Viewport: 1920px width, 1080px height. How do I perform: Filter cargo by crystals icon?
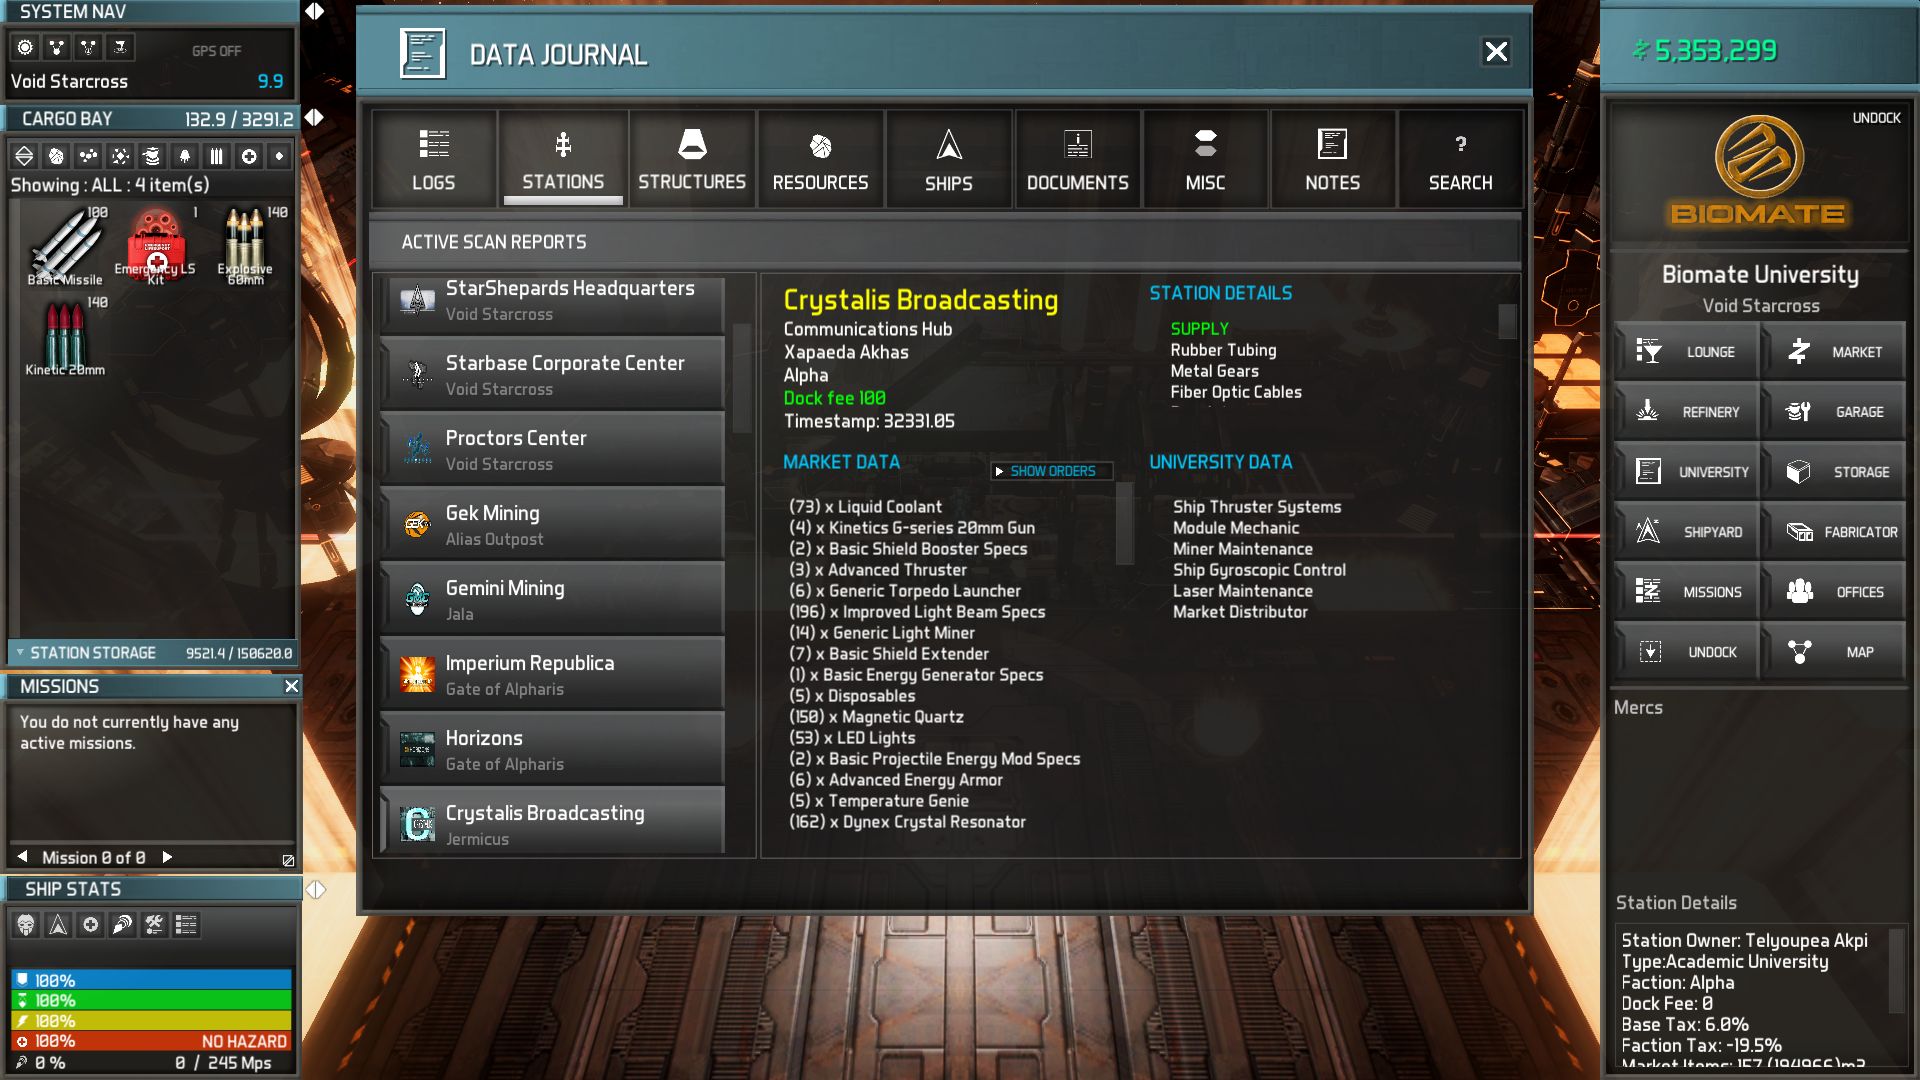click(x=121, y=156)
